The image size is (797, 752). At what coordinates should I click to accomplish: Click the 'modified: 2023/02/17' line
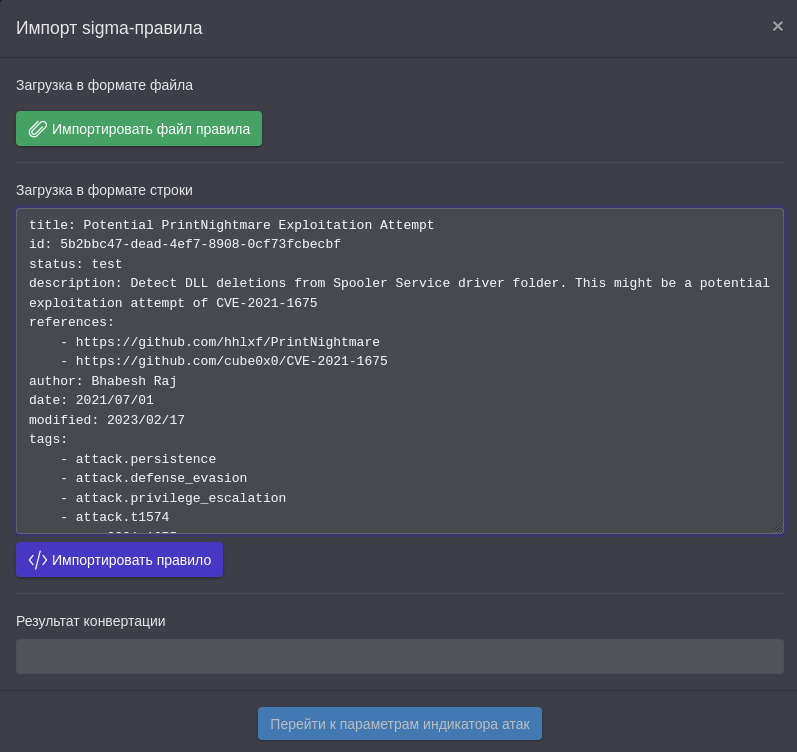coord(106,420)
